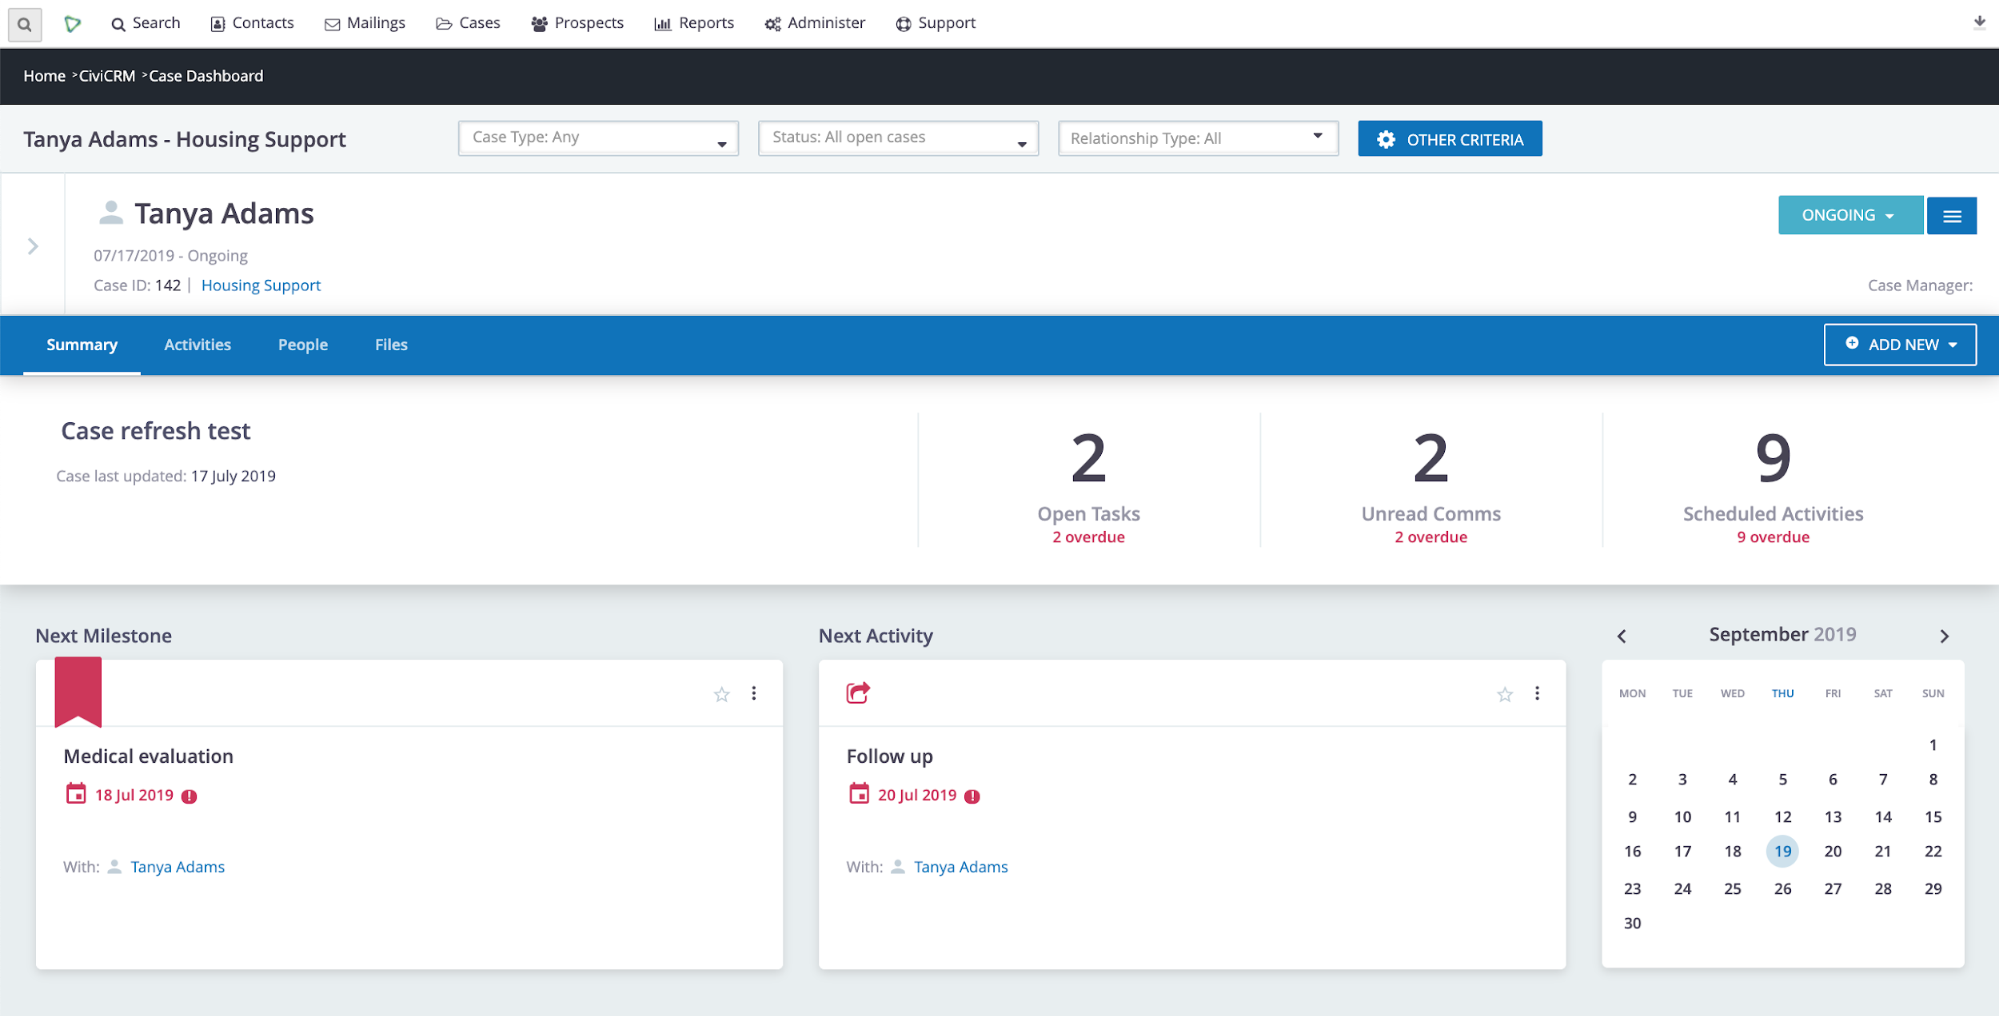Click overdue warning icon next to 18 Jul 2019

point(189,797)
